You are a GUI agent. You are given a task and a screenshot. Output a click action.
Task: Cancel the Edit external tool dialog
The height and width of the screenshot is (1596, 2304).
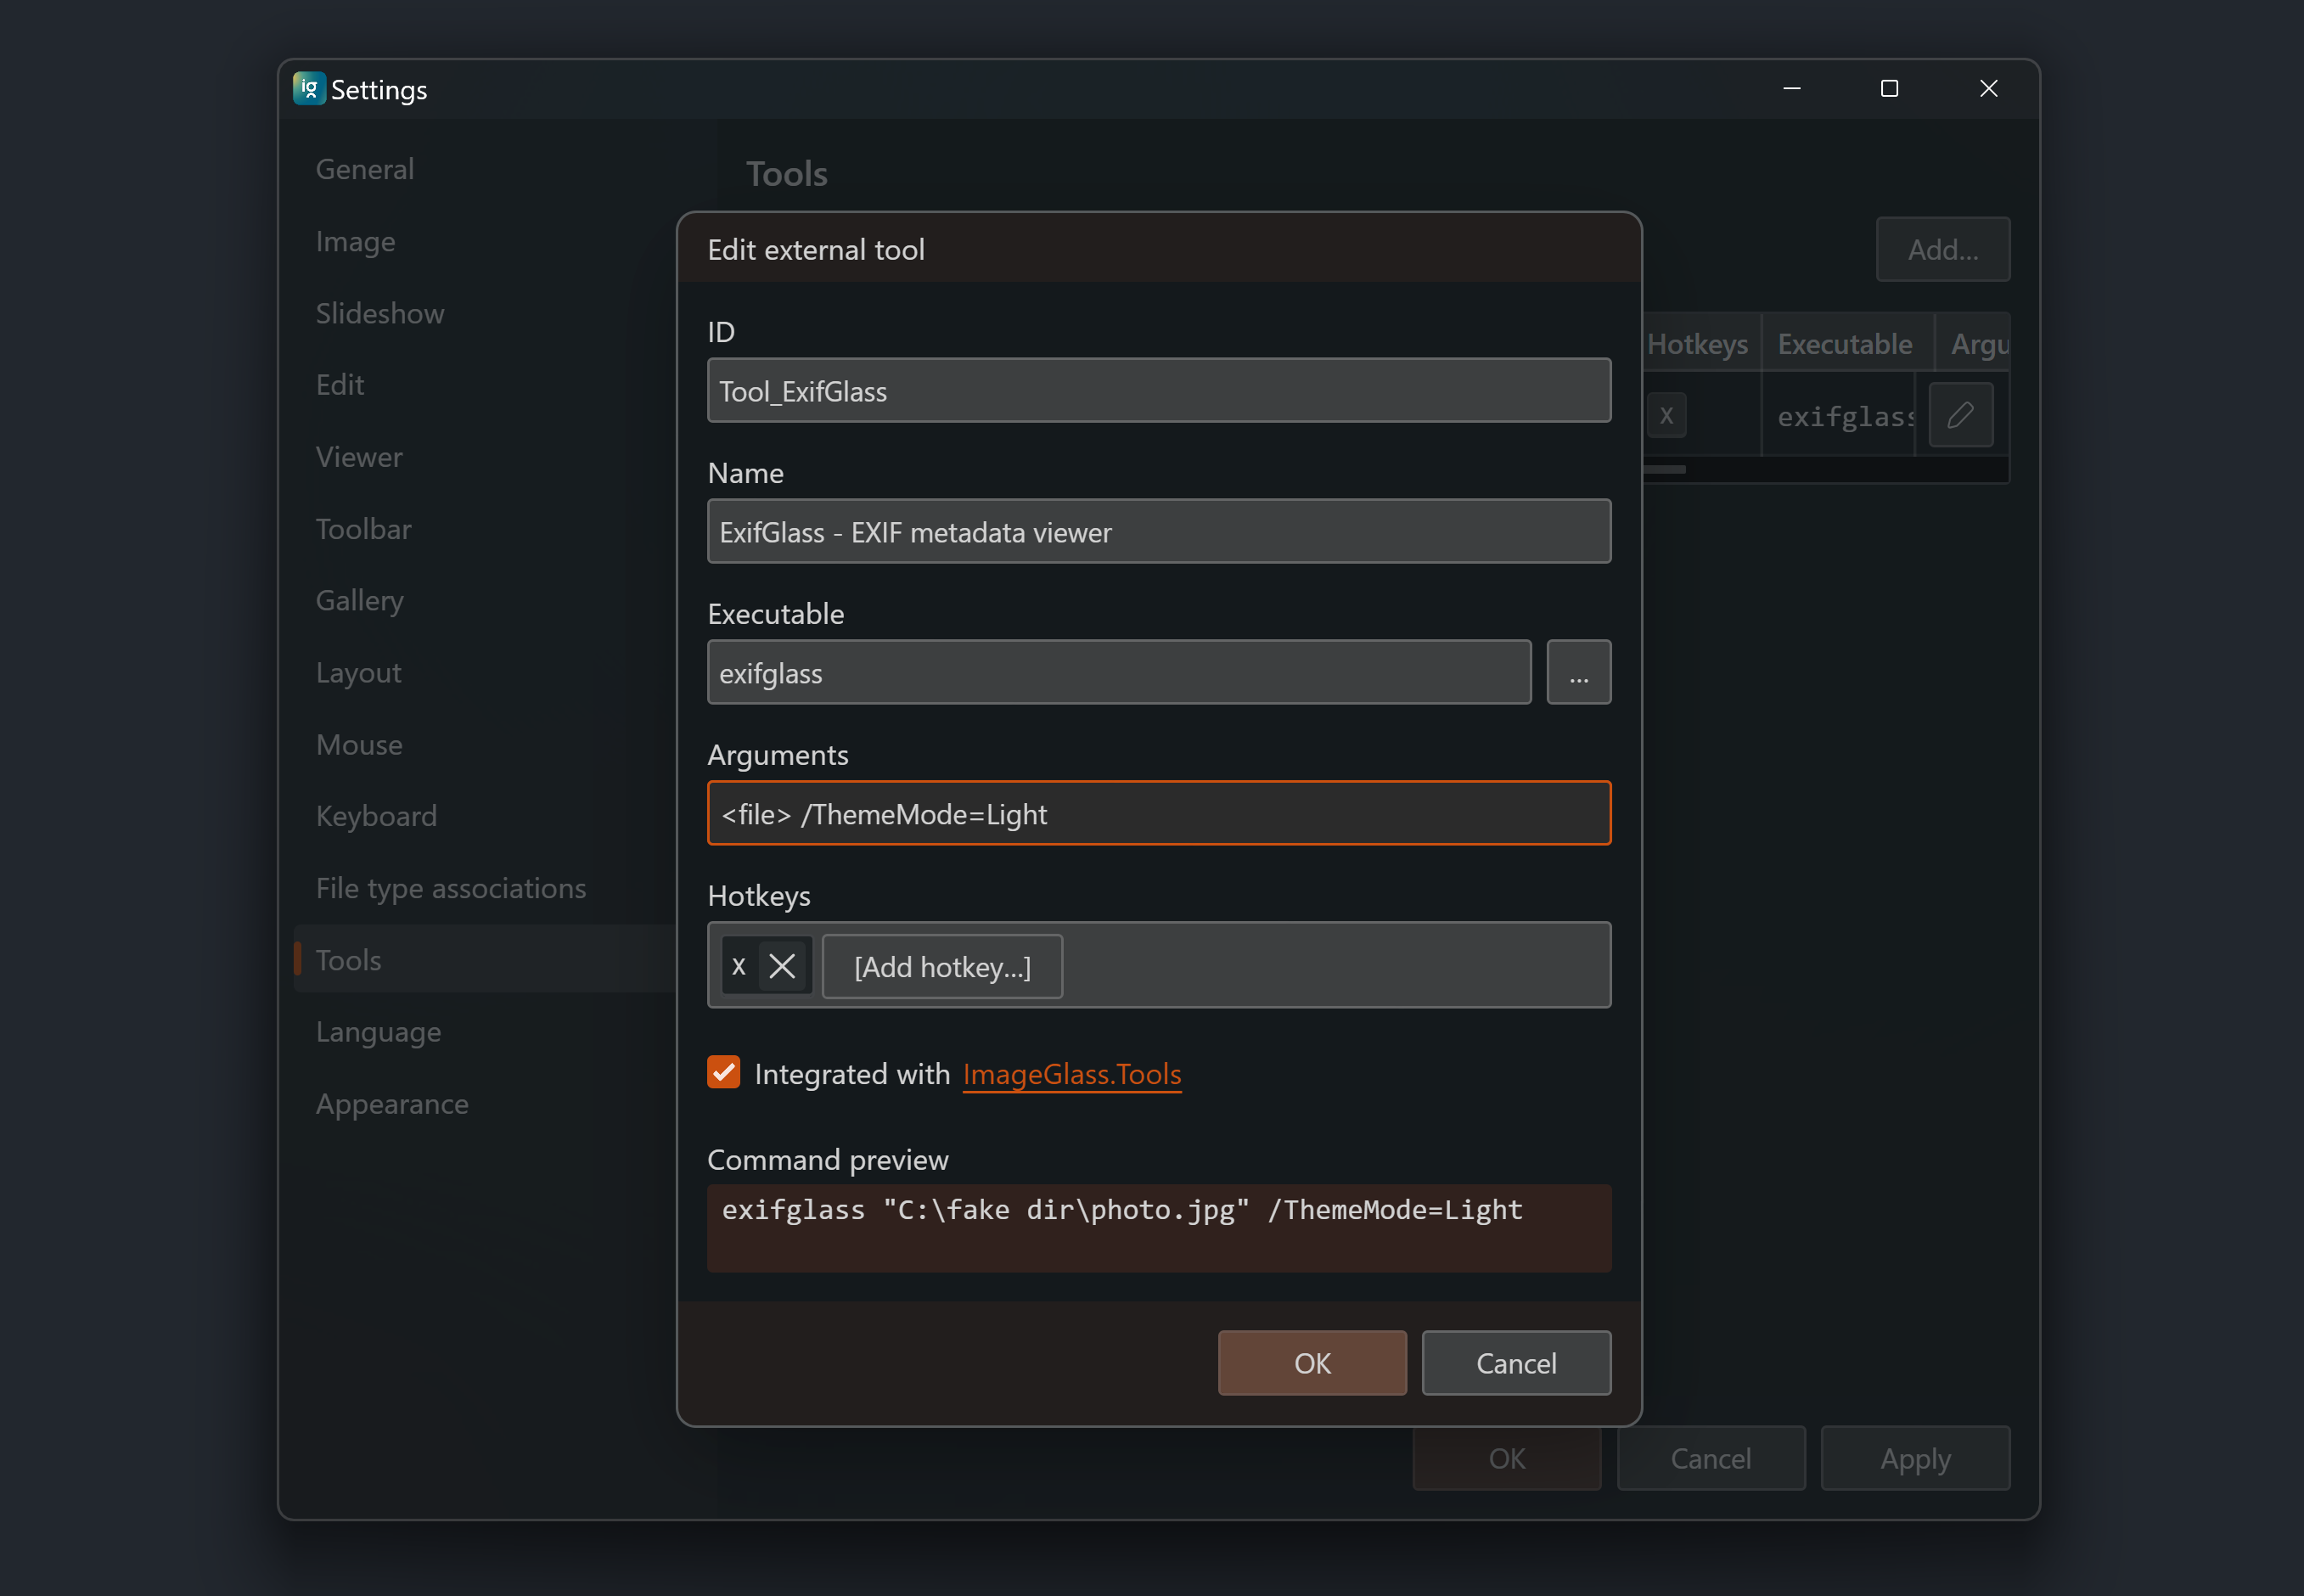[x=1515, y=1362]
